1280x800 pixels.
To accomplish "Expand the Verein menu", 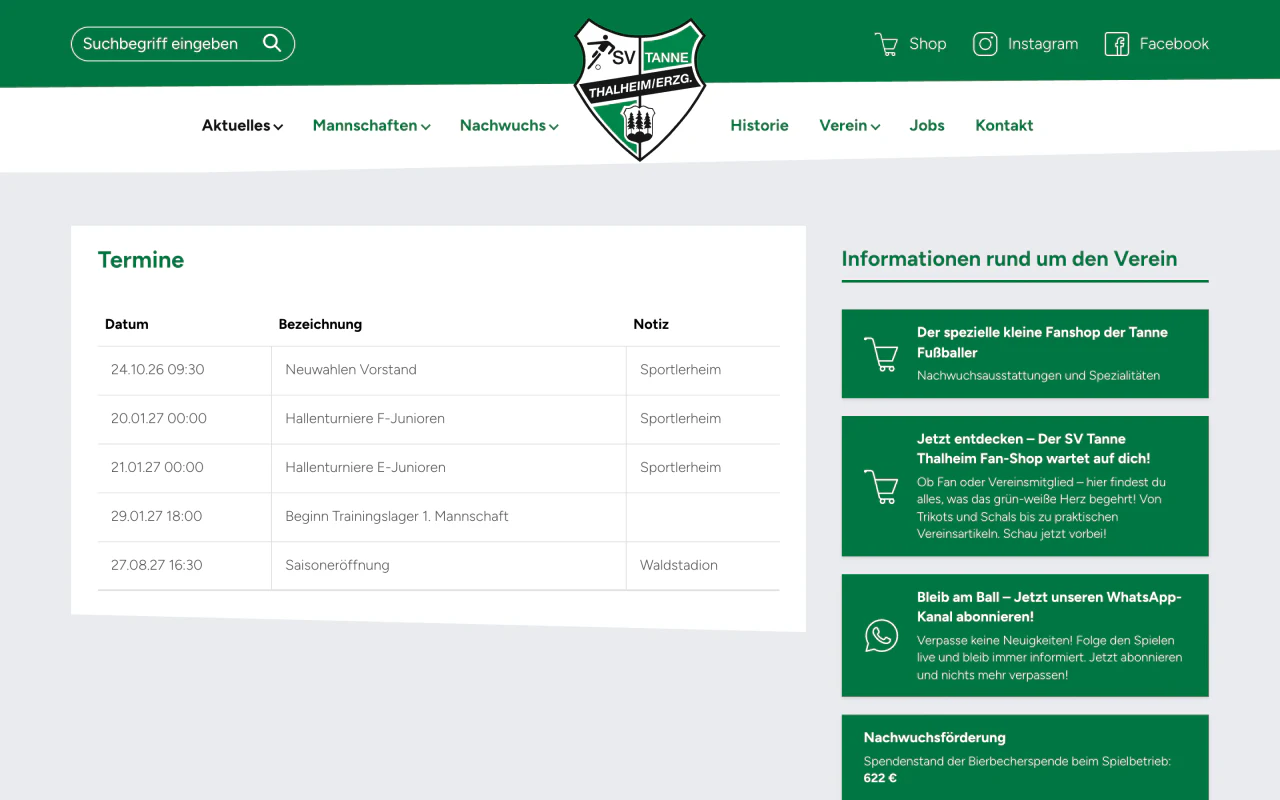I will [x=850, y=125].
